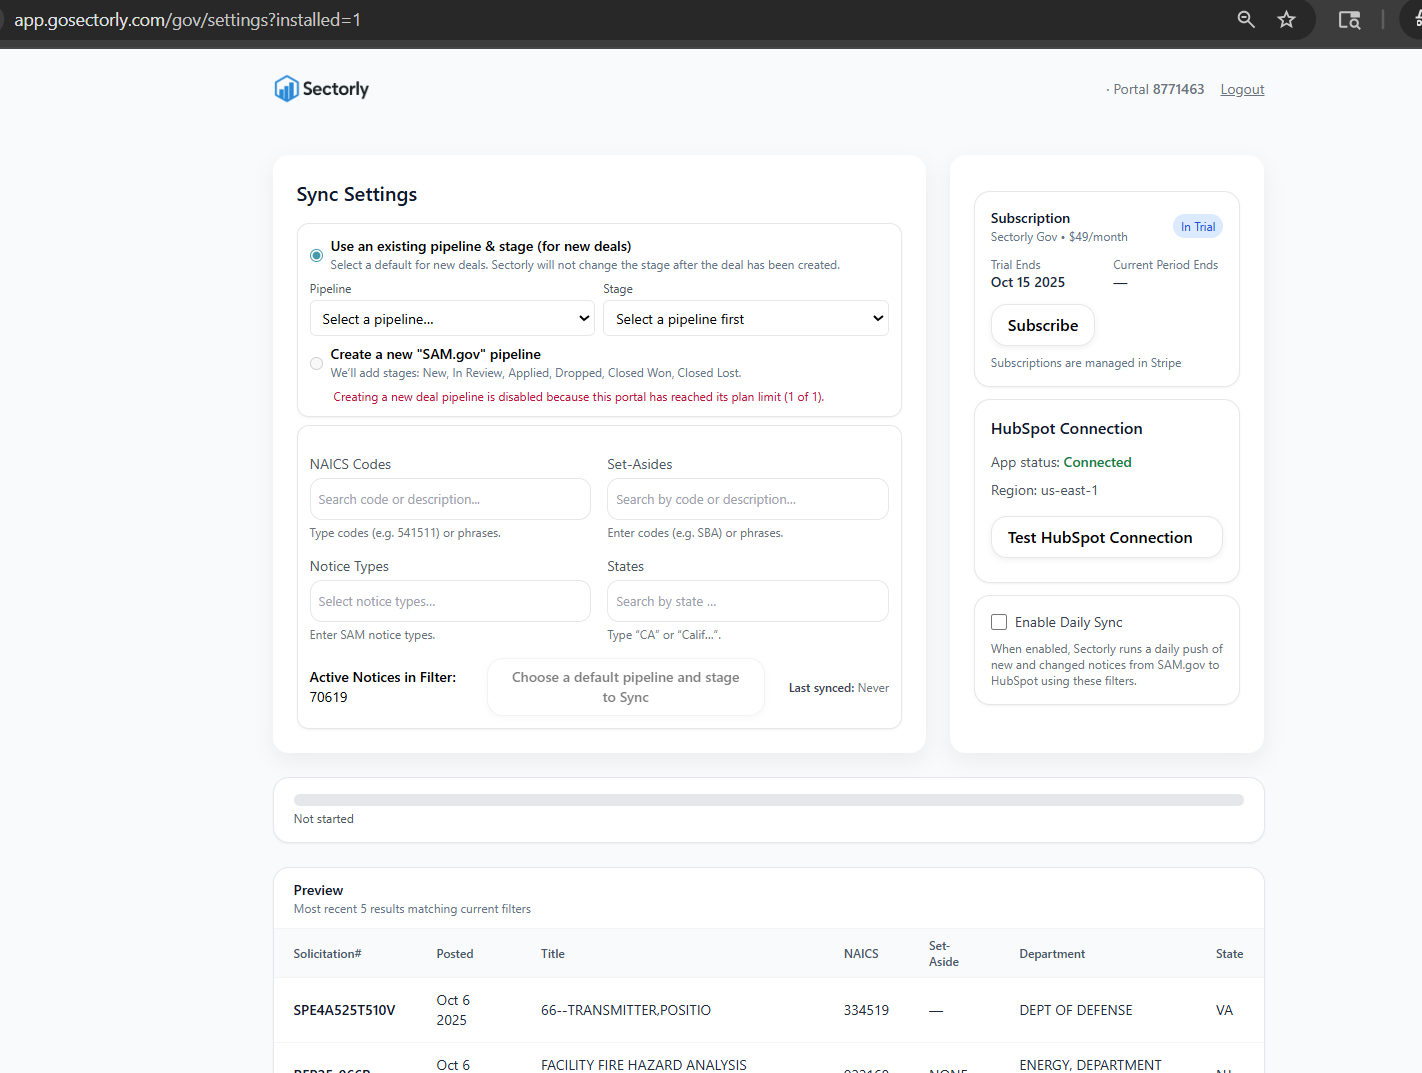The height and width of the screenshot is (1073, 1422).
Task: Focus the NAICS Codes search field
Action: pyautogui.click(x=450, y=499)
